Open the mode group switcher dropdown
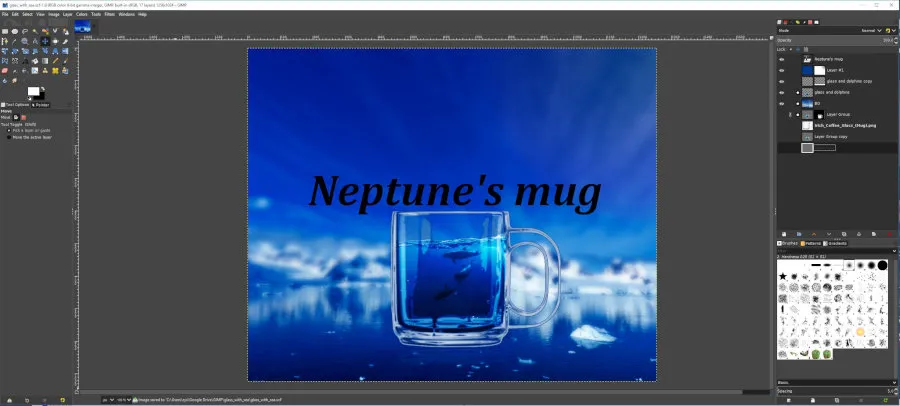Viewport: 900px width, 406px height. tap(891, 30)
